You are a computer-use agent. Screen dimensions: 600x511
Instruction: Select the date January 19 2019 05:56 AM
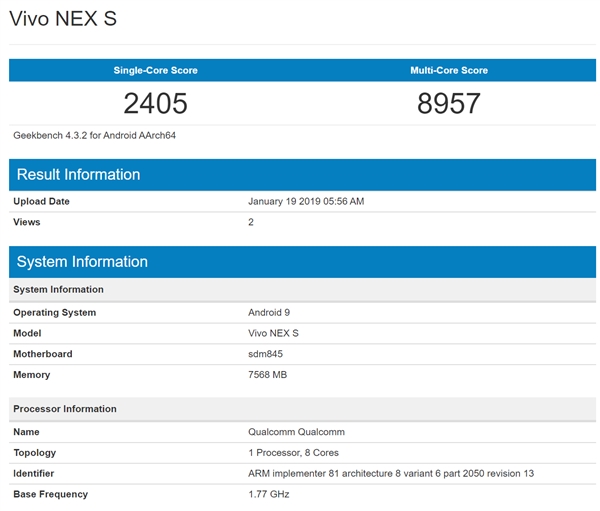306,201
